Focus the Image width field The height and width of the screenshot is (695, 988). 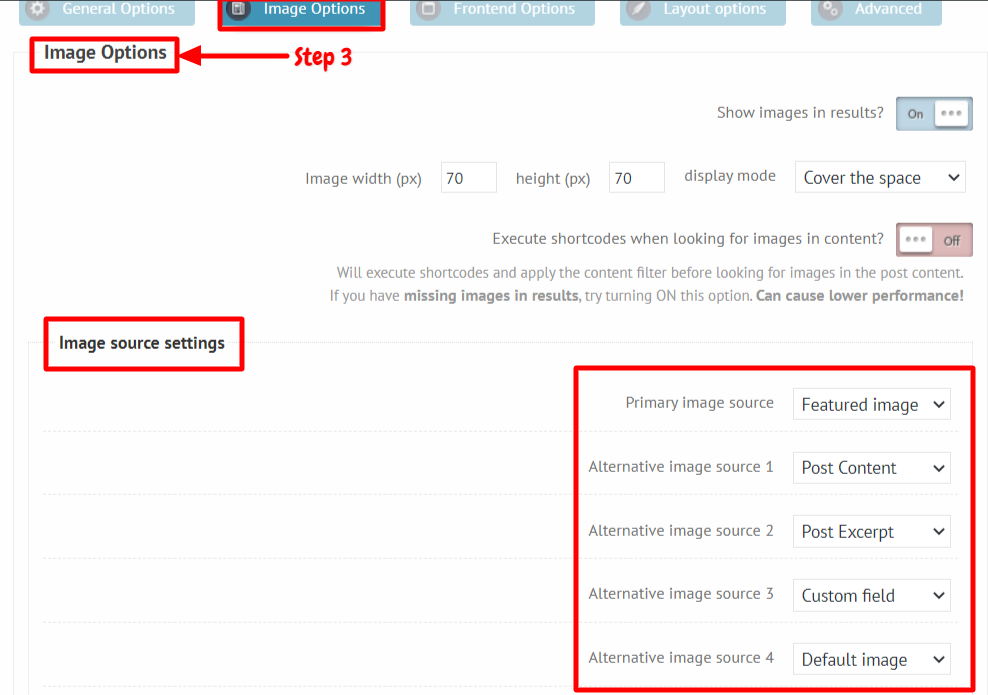click(469, 178)
